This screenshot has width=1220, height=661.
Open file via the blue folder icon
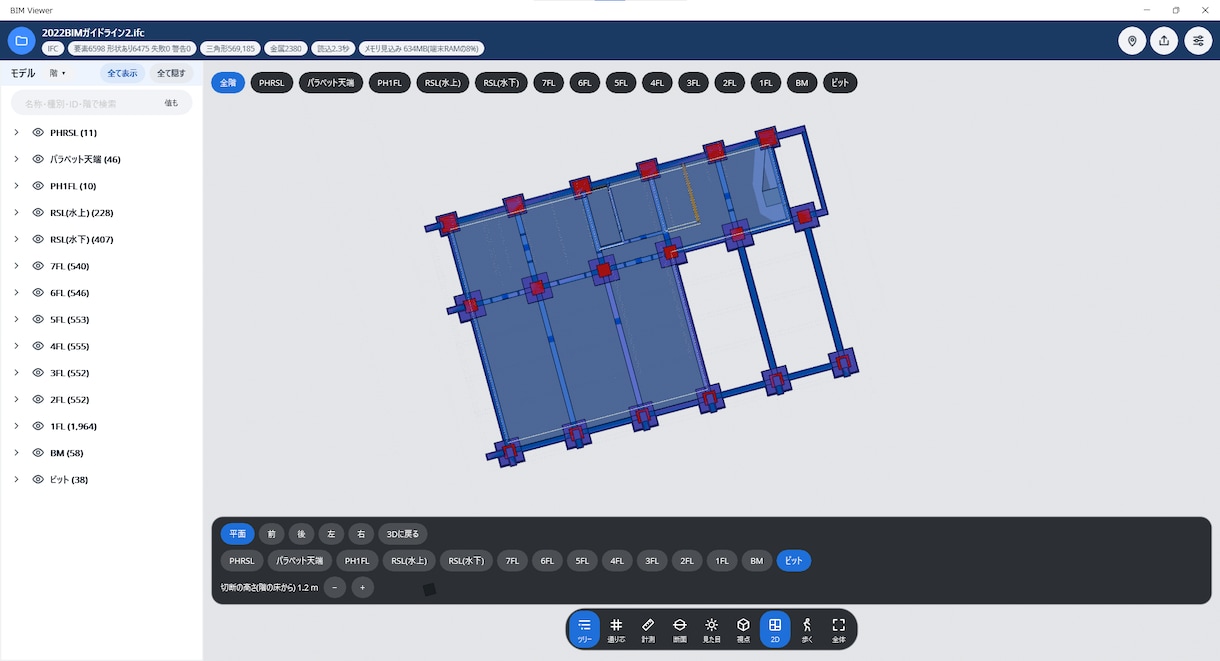21,41
